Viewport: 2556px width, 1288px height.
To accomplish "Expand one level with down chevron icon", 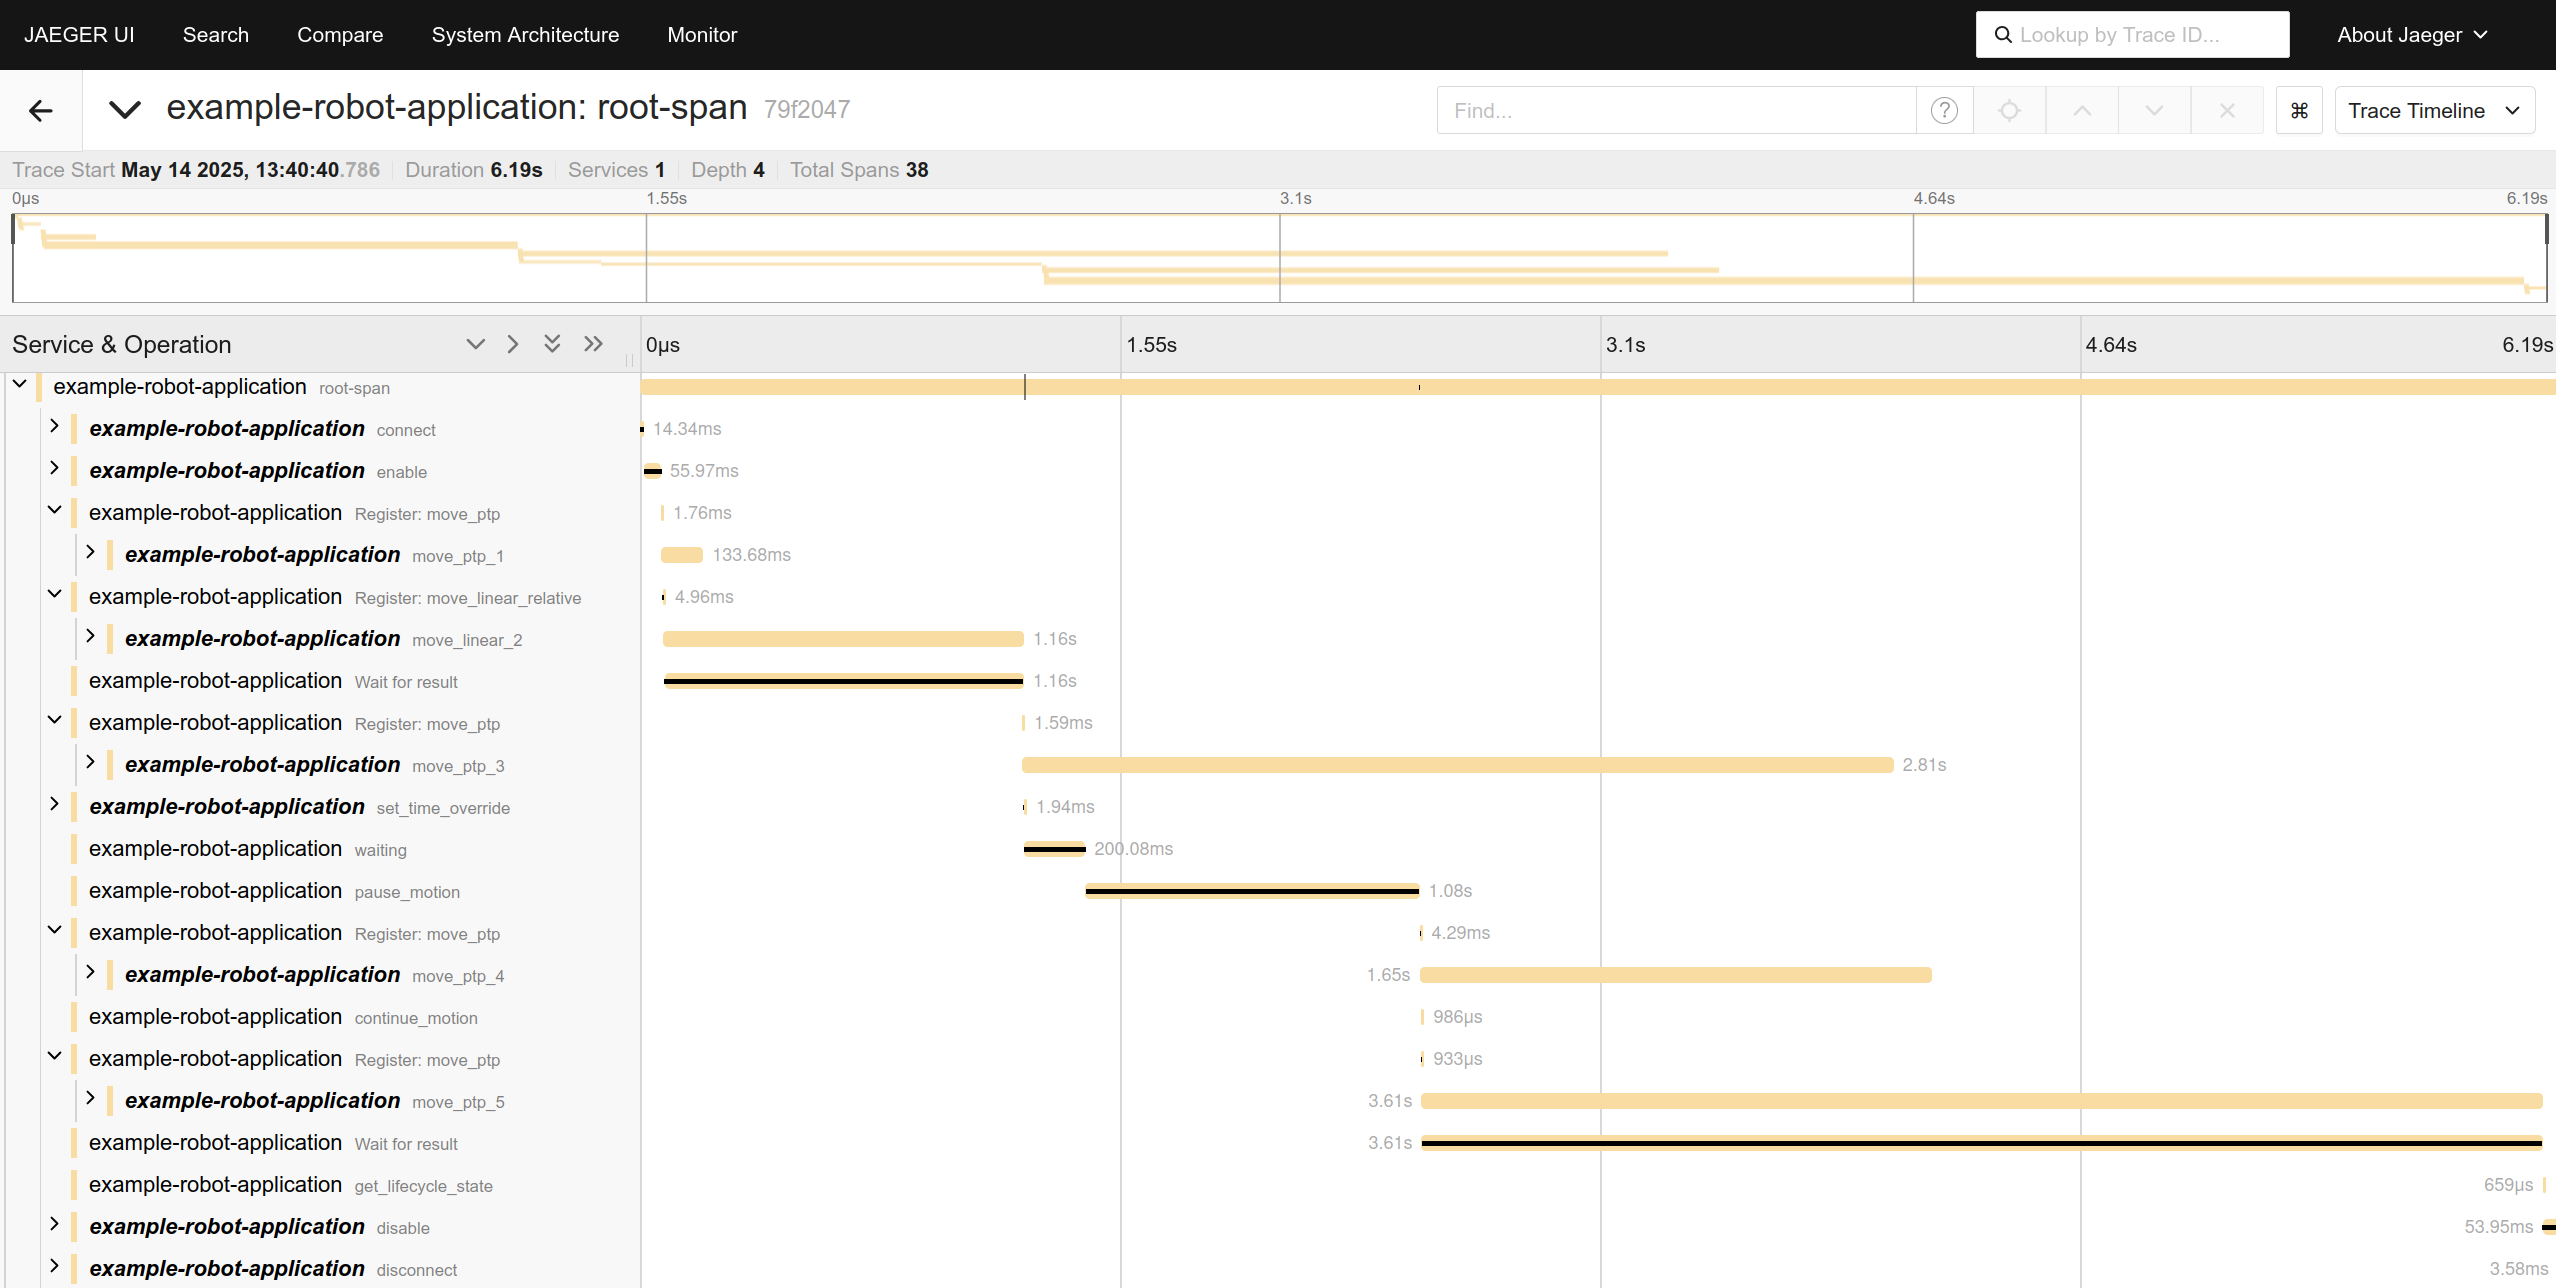I will point(475,344).
